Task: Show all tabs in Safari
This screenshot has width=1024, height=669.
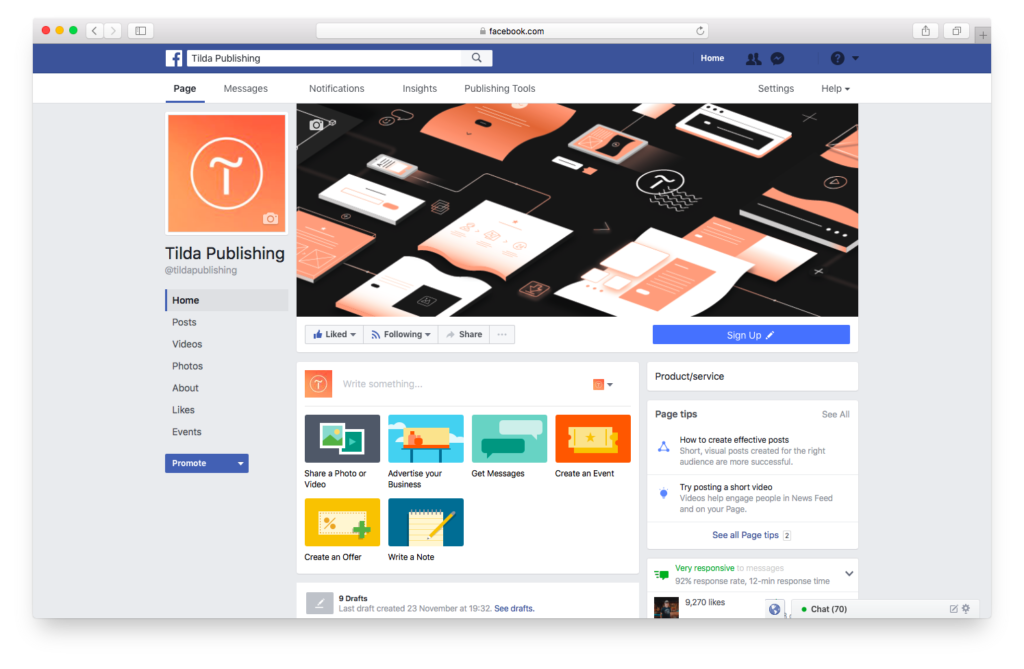Action: [956, 31]
